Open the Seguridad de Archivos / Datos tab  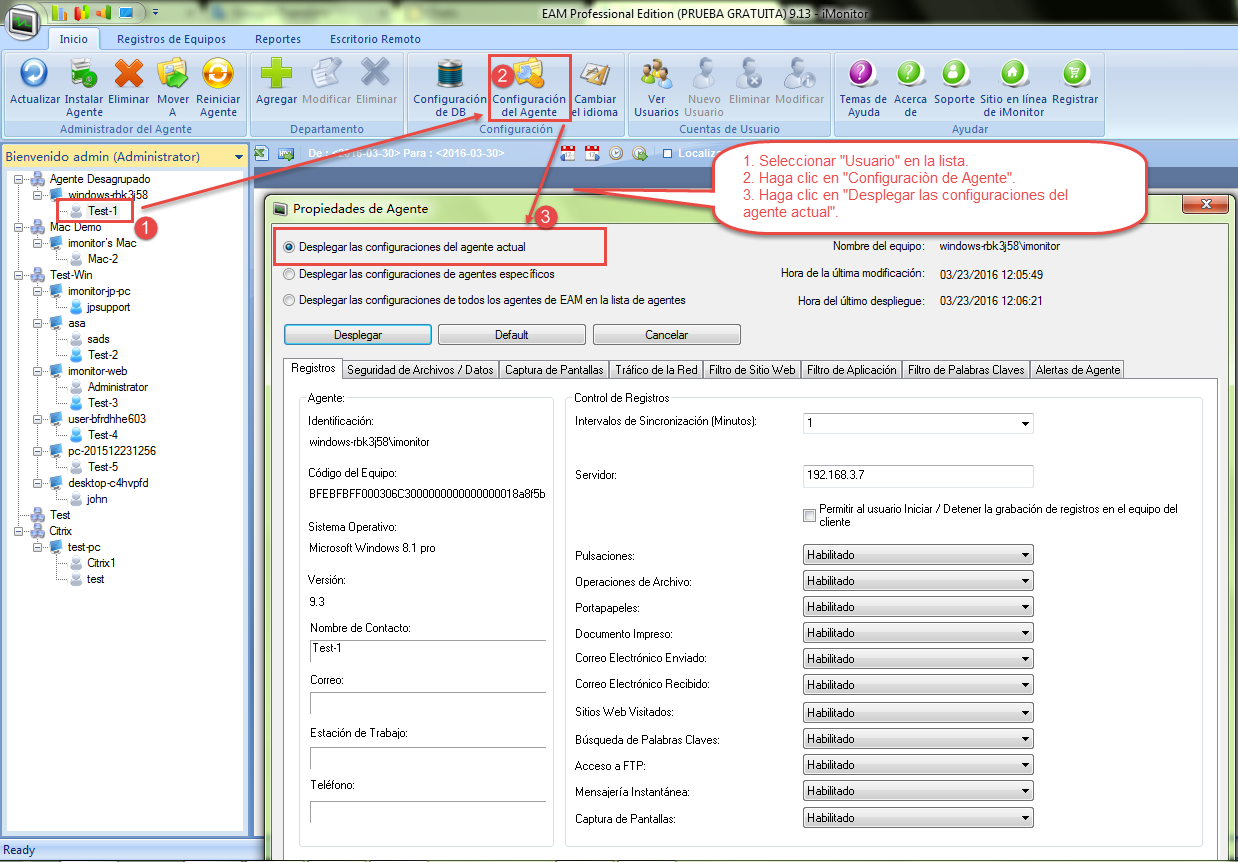tap(420, 370)
